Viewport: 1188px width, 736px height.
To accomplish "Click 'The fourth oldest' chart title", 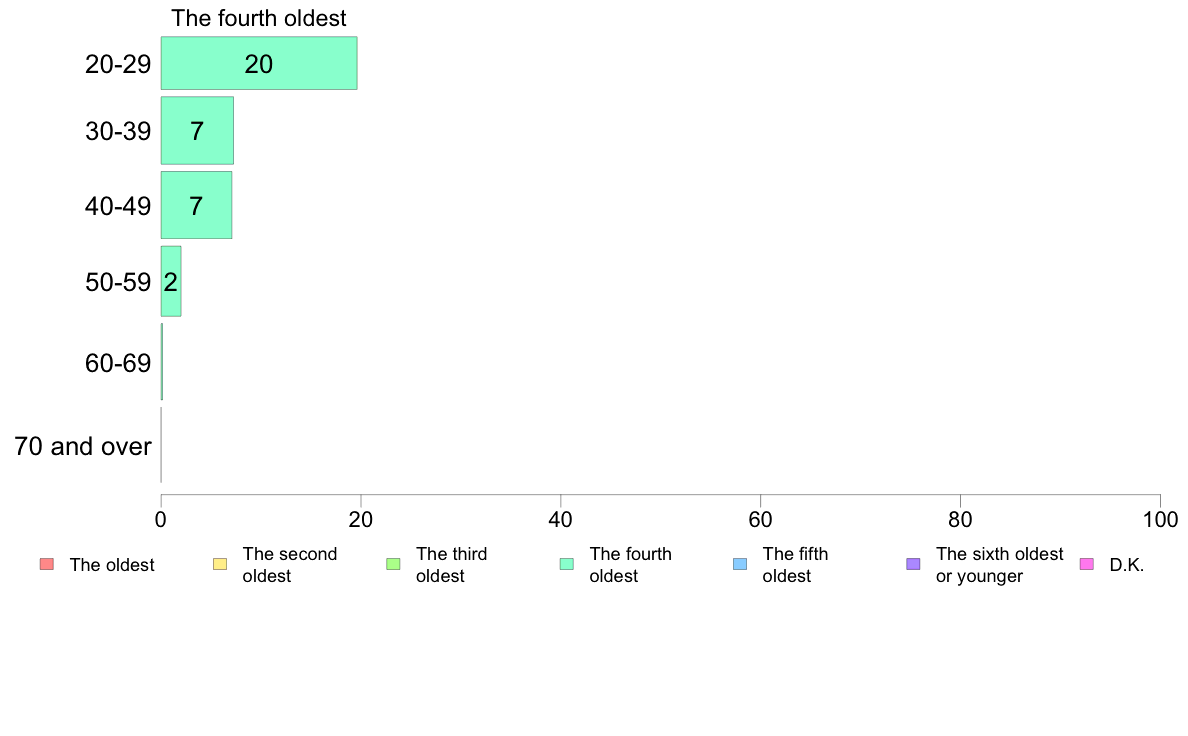I will pyautogui.click(x=258, y=18).
